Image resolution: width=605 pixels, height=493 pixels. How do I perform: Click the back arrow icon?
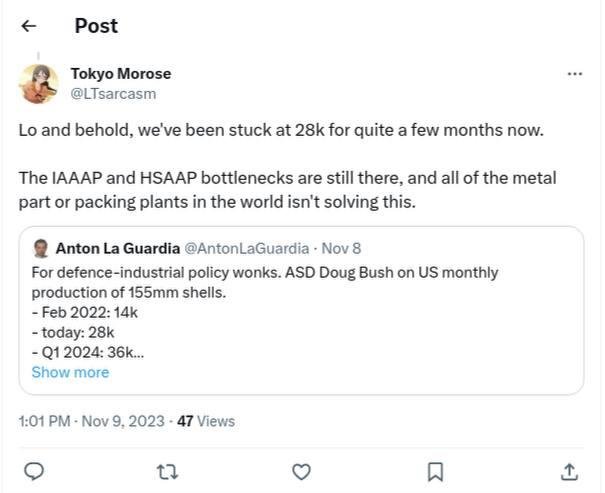click(29, 27)
